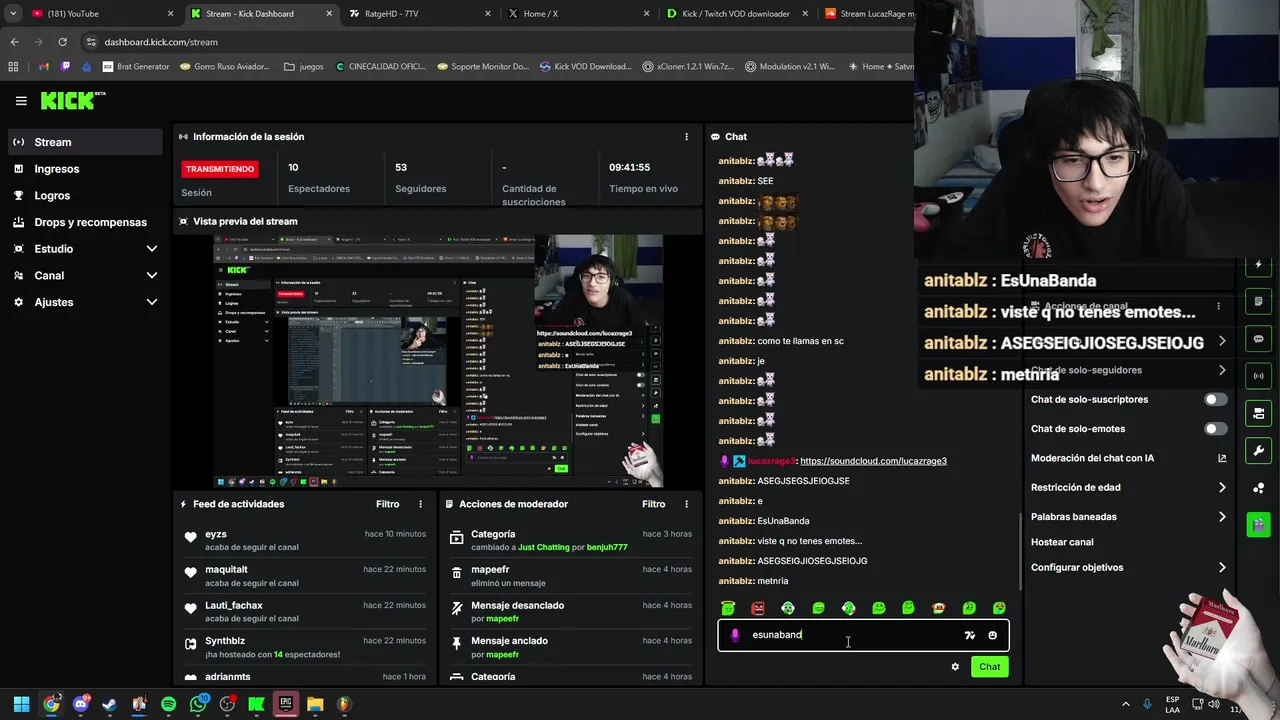1280x720 pixels.
Task: Click the three-dots cluster sidebar icon
Action: point(1258,487)
